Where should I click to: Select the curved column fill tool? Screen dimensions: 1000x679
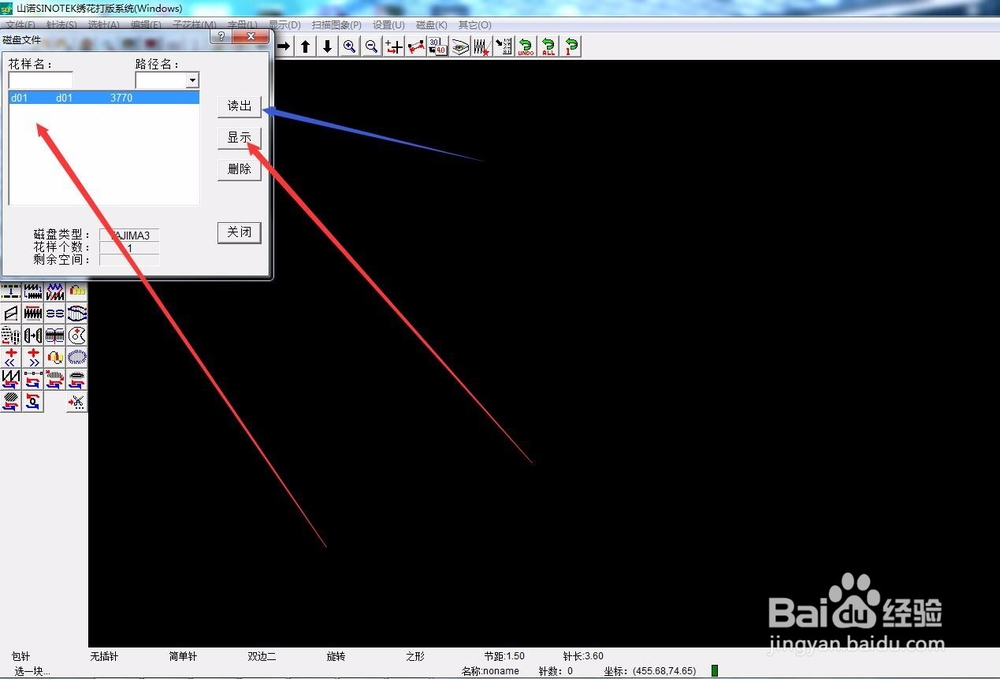click(x=77, y=313)
